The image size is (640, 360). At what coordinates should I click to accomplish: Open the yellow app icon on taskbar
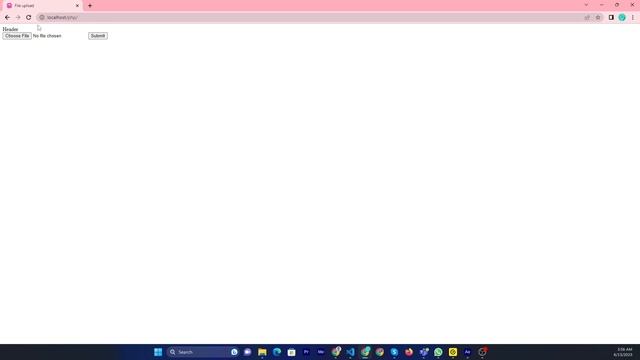click(453, 352)
